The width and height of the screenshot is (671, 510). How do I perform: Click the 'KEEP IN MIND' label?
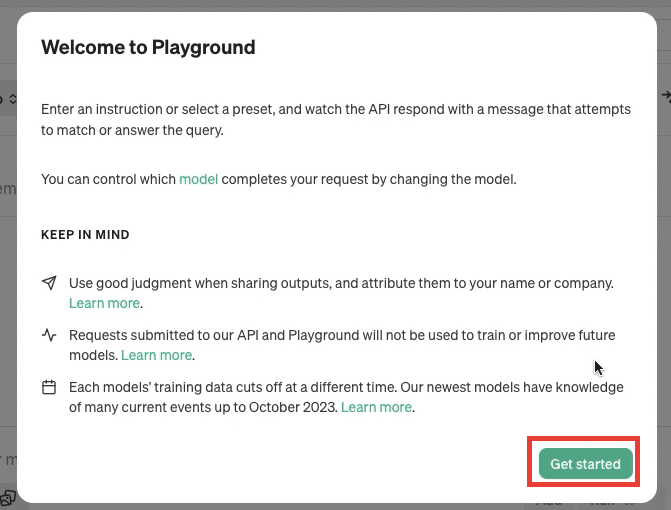[85, 234]
